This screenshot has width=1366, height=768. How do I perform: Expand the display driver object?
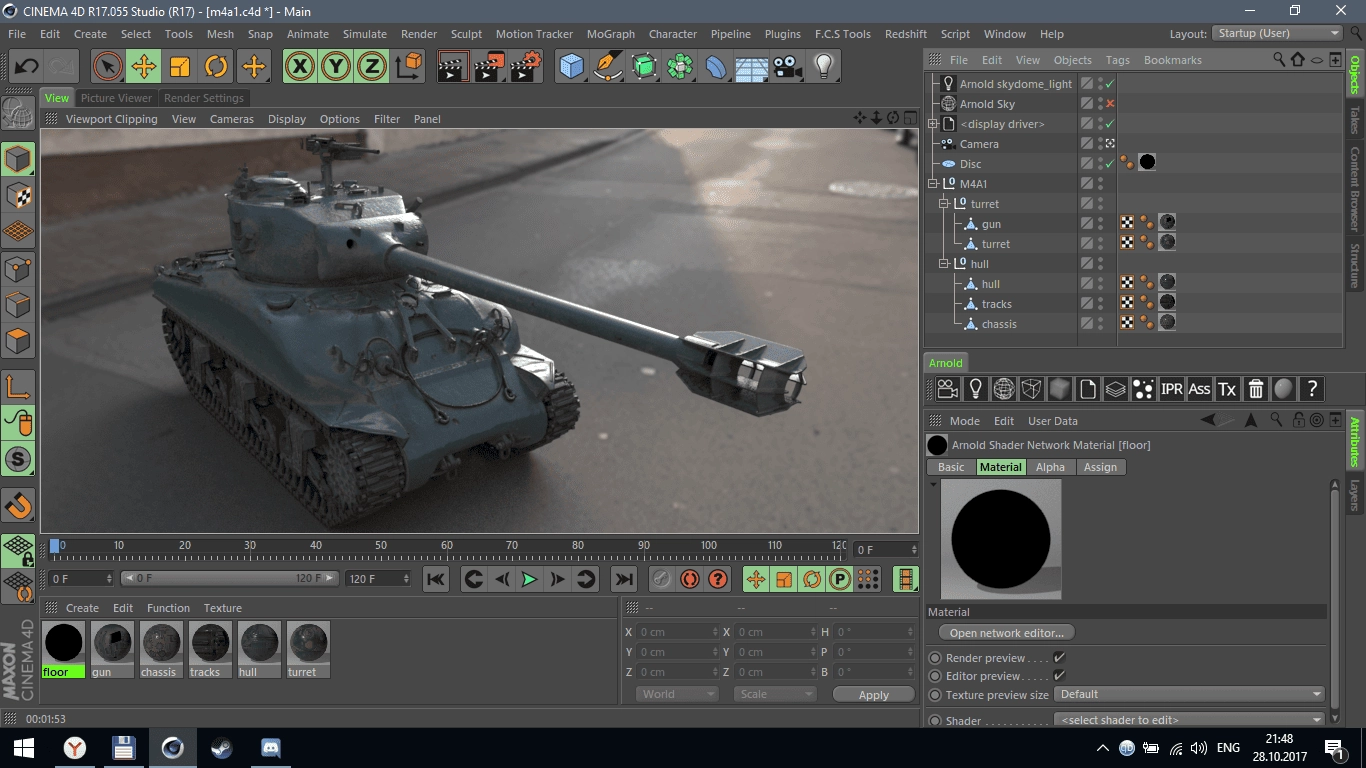coord(933,124)
